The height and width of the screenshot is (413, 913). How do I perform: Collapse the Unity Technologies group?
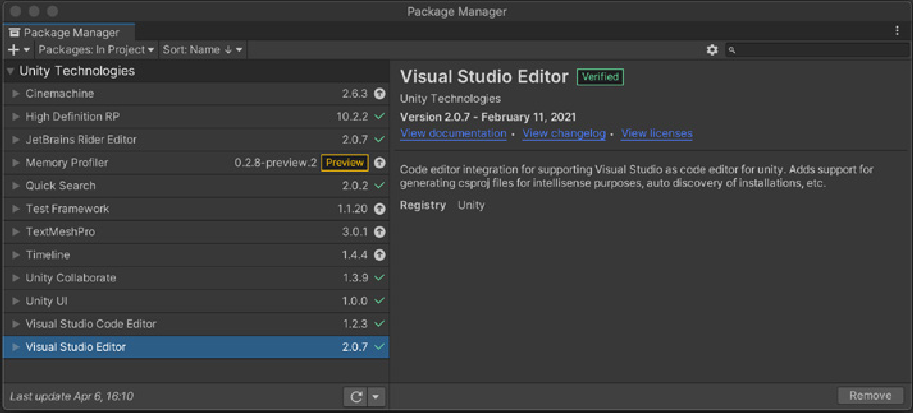pyautogui.click(x=10, y=72)
